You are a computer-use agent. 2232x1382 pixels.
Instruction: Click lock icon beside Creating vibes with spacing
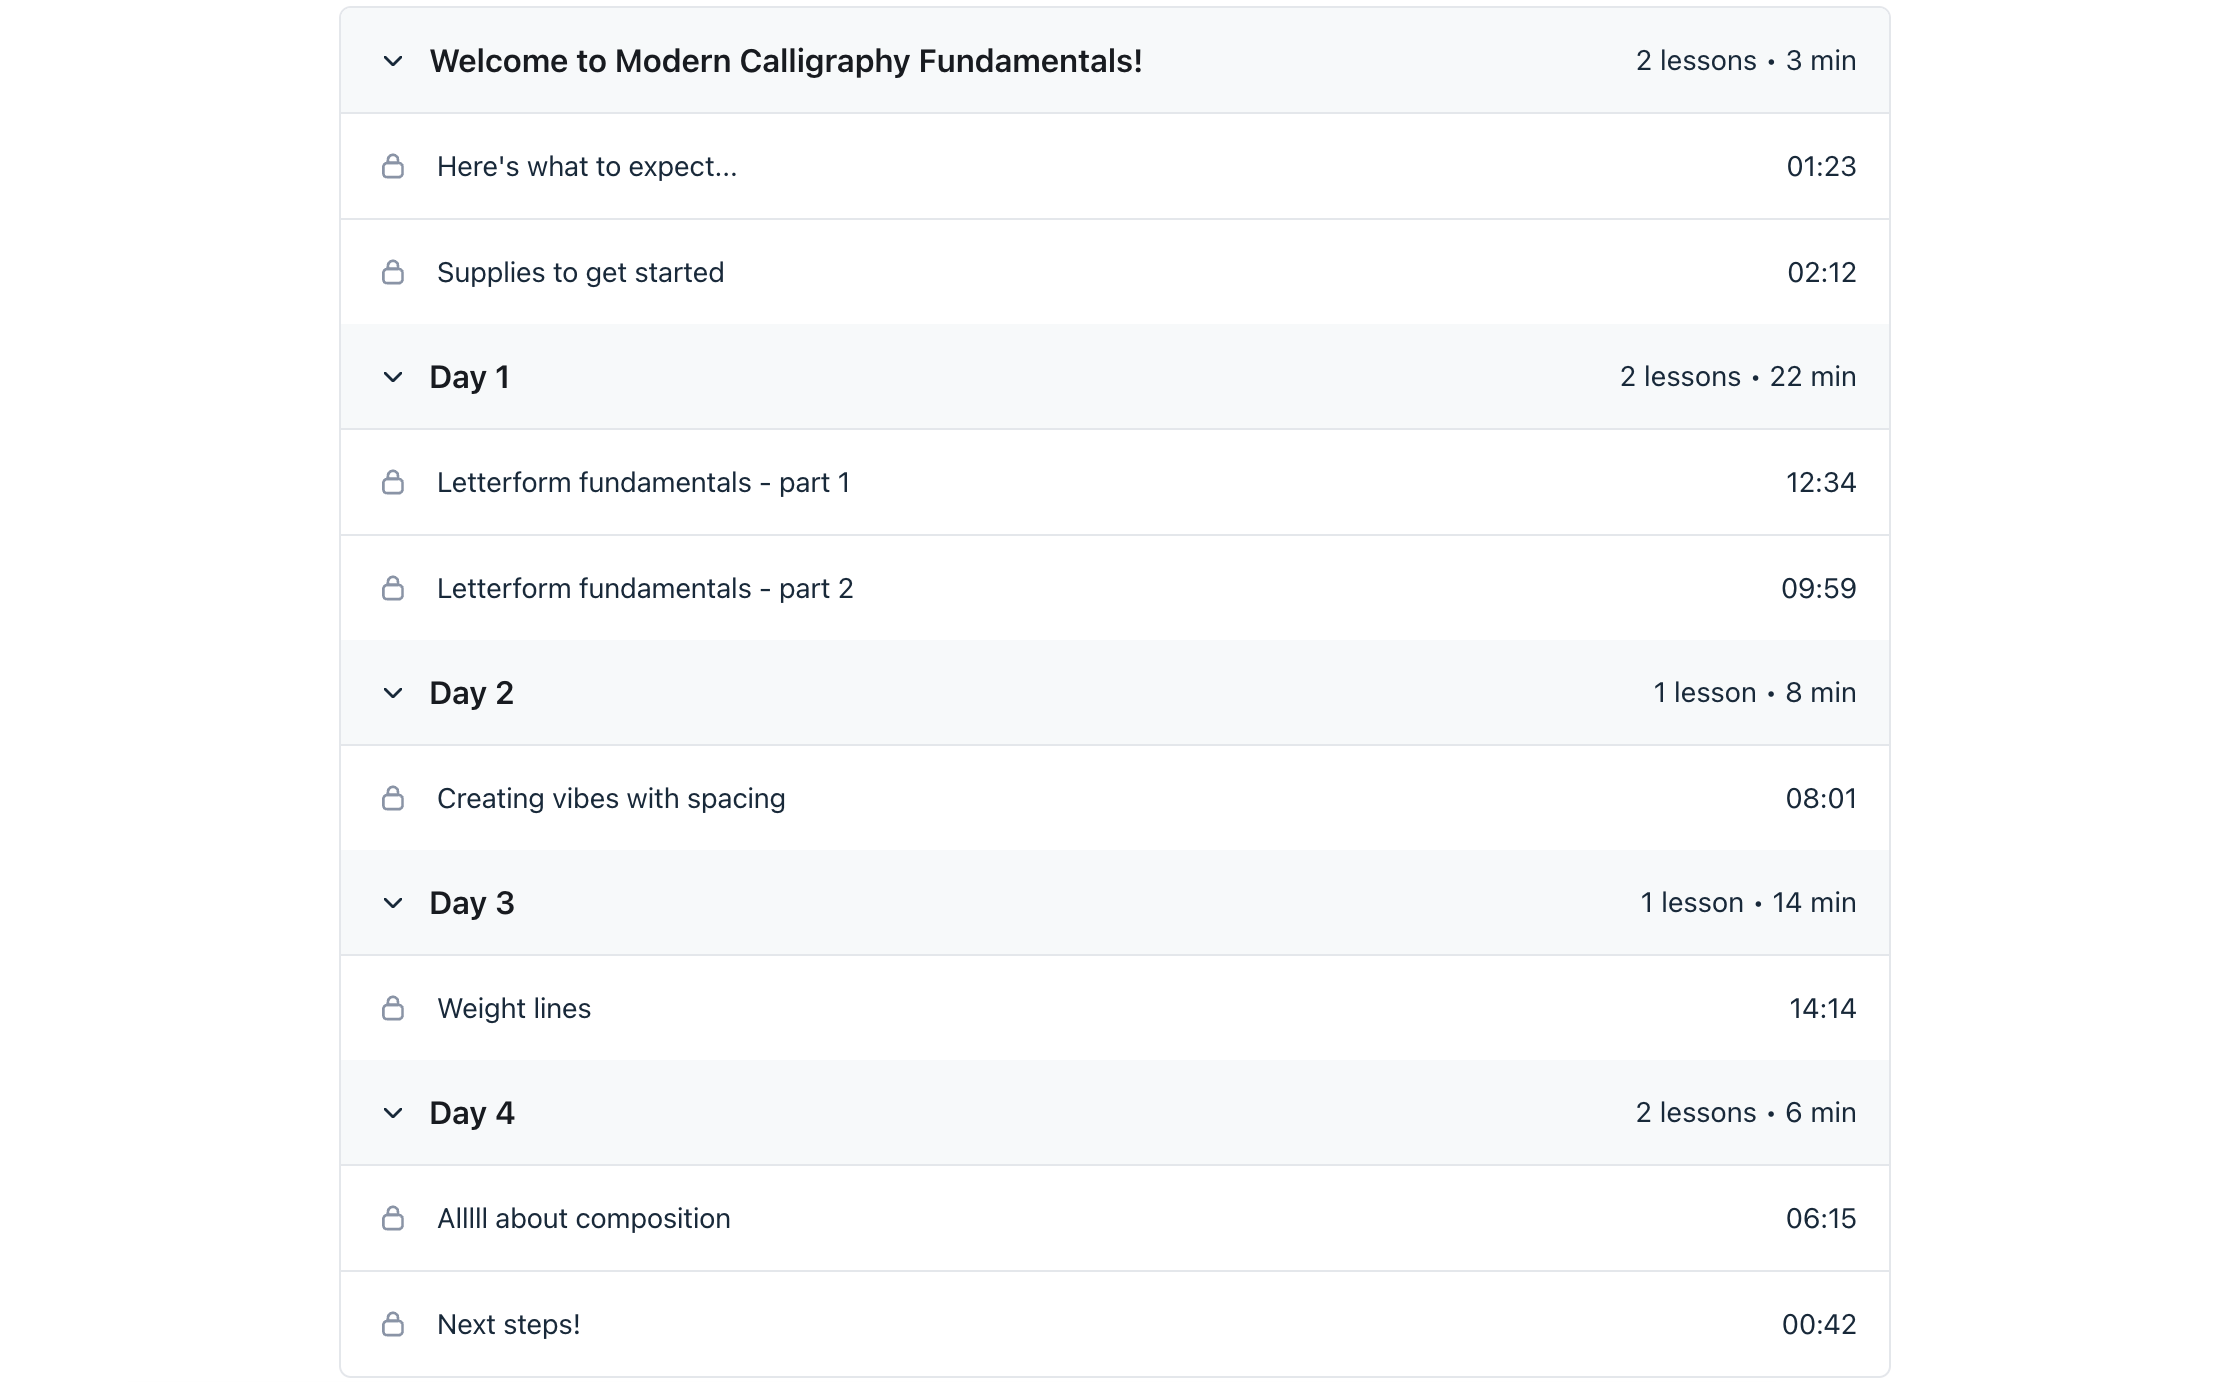pyautogui.click(x=393, y=798)
